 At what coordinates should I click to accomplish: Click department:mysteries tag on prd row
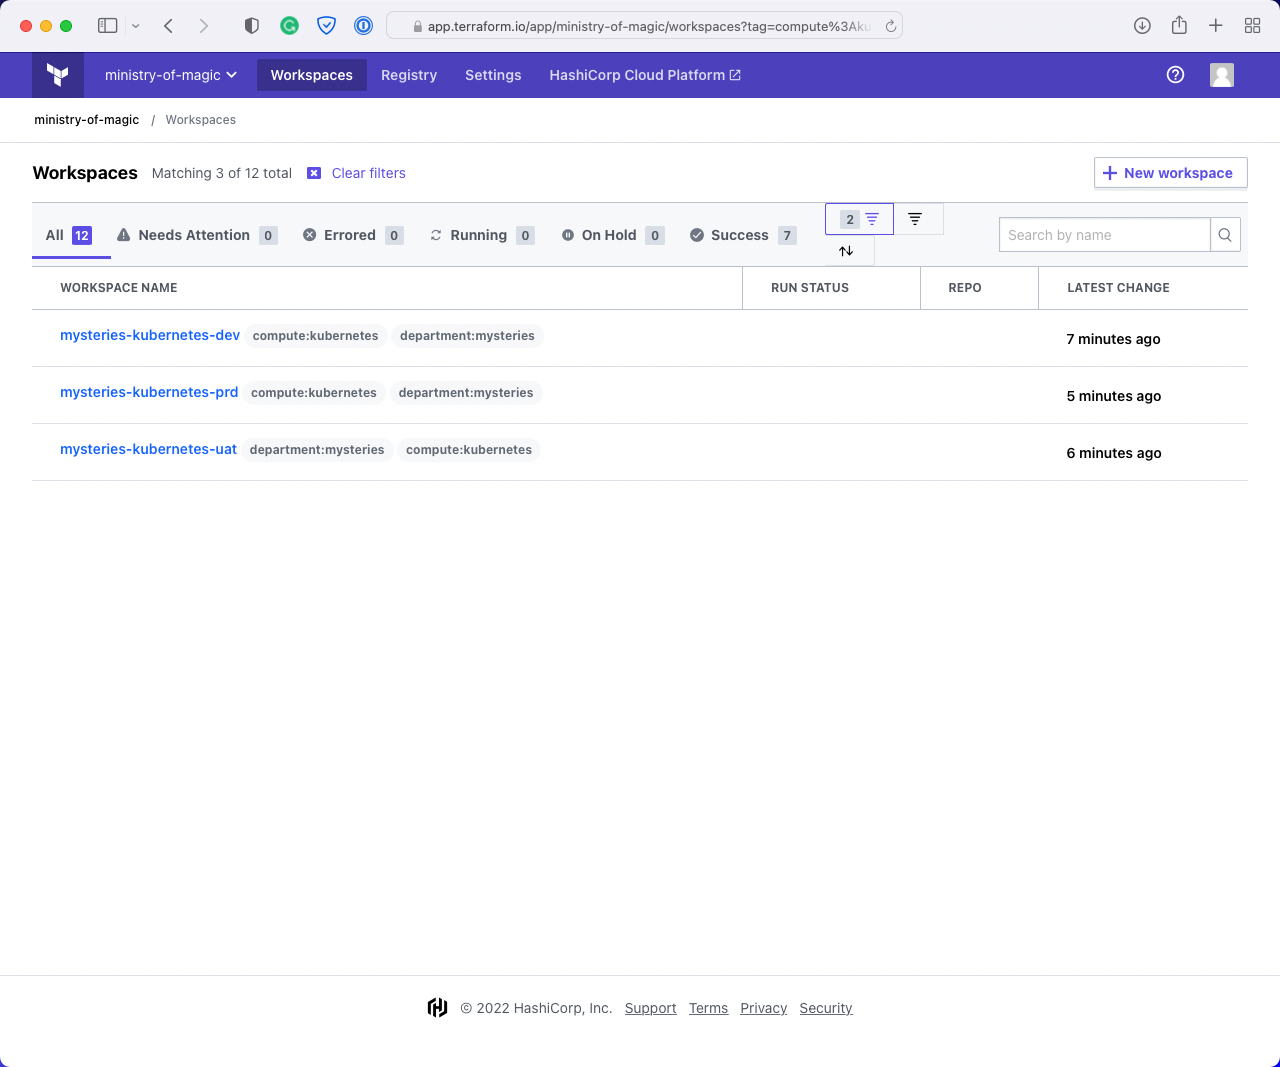click(466, 393)
